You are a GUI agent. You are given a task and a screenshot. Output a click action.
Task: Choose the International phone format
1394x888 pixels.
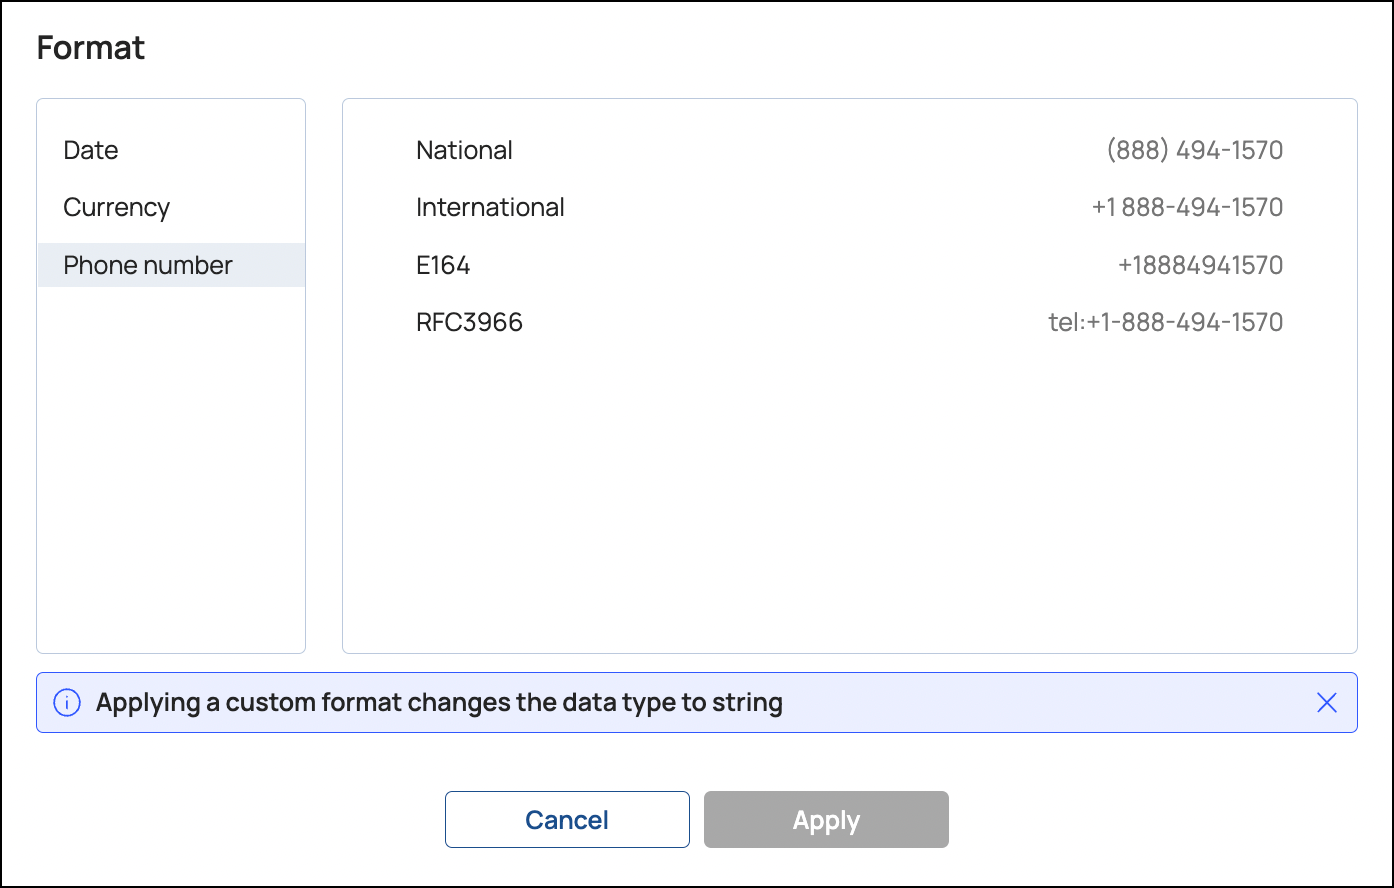tap(490, 207)
